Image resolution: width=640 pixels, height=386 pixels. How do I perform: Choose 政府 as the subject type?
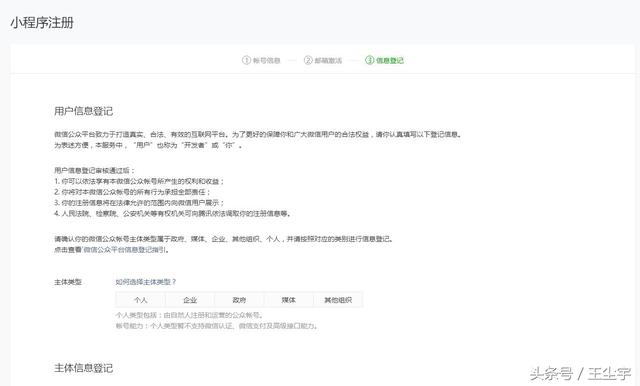(239, 300)
